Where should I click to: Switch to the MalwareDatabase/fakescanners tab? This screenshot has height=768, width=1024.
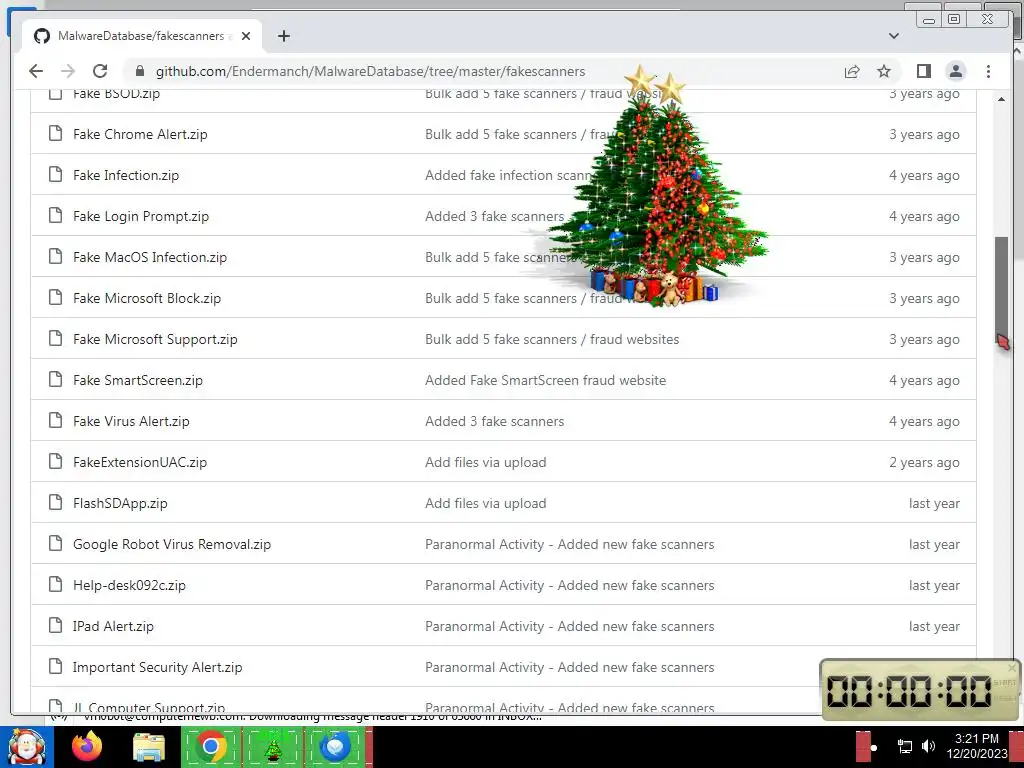(x=142, y=36)
